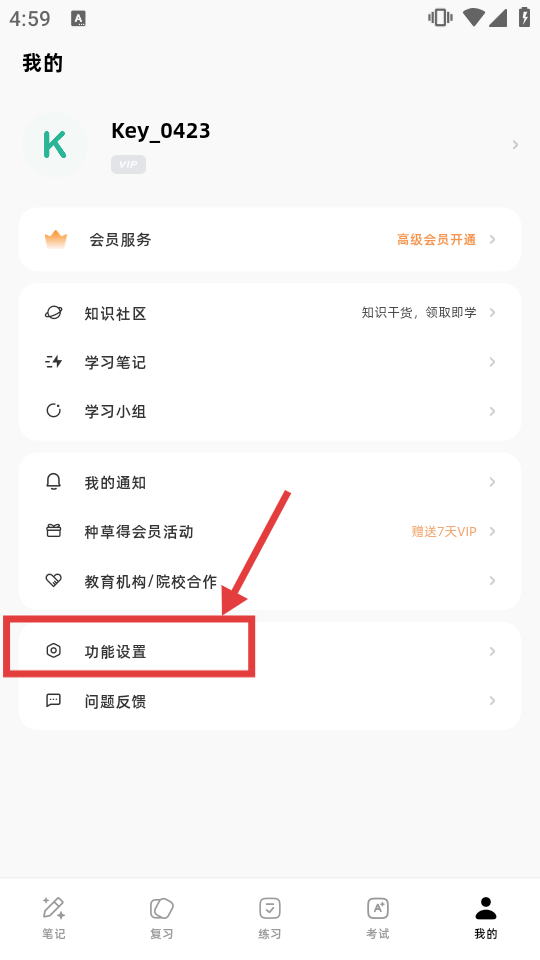This screenshot has height=960, width=540.
Task: Tap the gift icon for 种草得会员活动
Action: [54, 531]
